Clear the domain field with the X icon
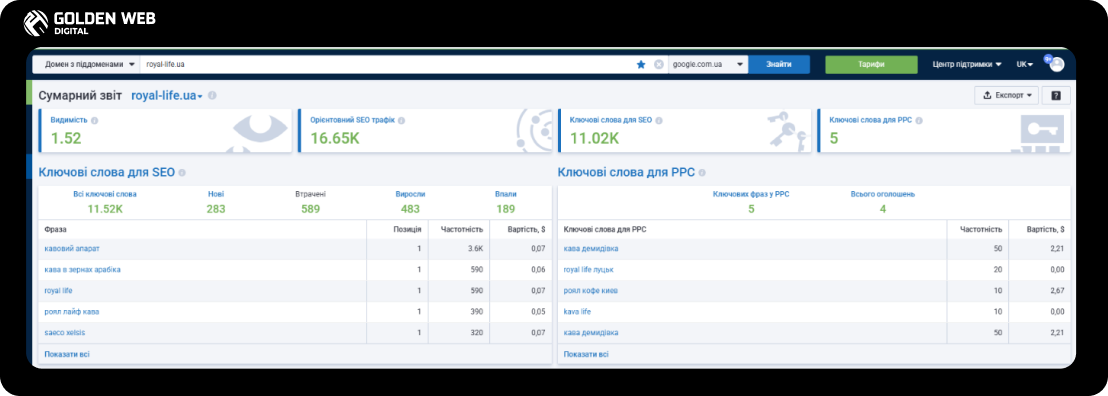 coord(659,64)
